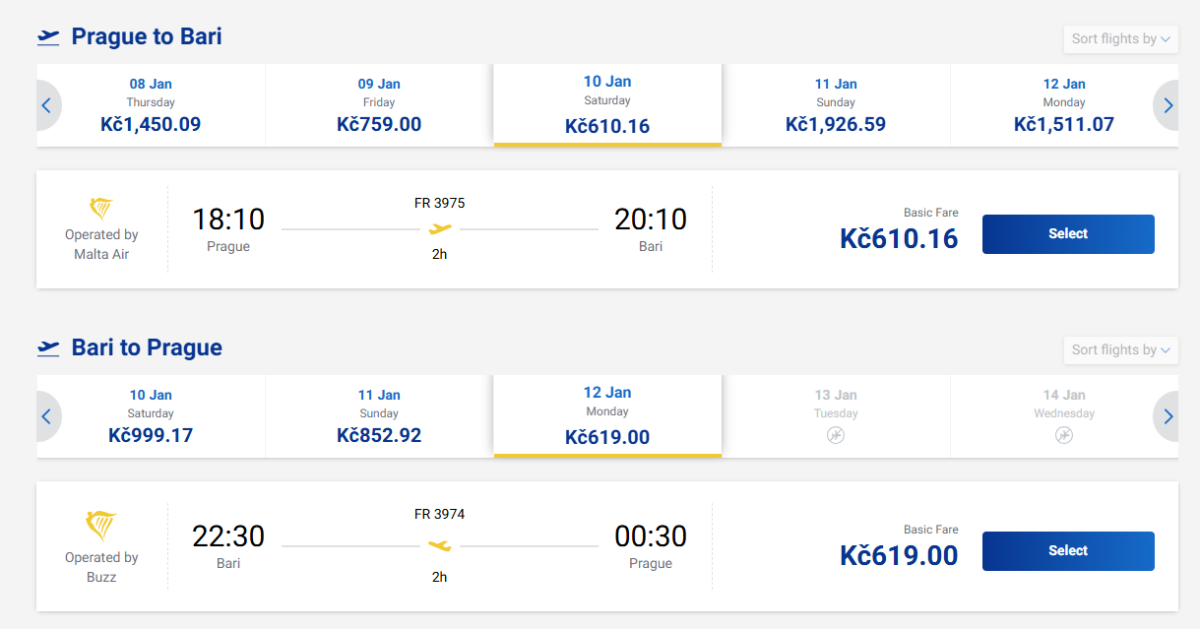Select the Kč610.16 Prague to Bari flight
The width and height of the screenshot is (1200, 629).
point(1068,234)
